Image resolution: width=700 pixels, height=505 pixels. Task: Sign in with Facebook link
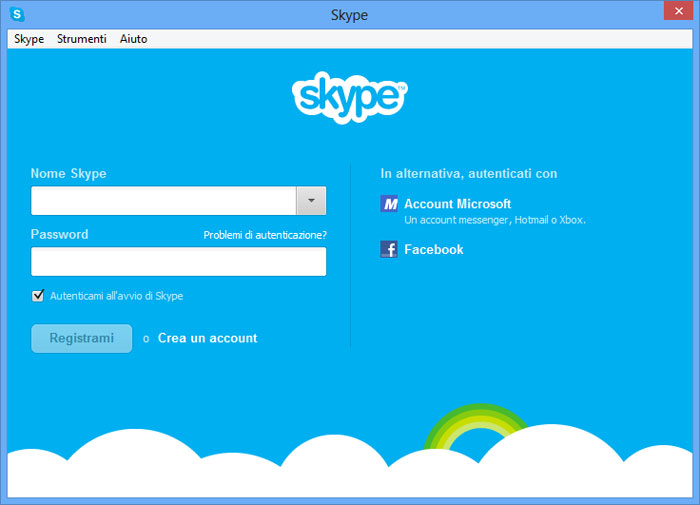click(433, 249)
